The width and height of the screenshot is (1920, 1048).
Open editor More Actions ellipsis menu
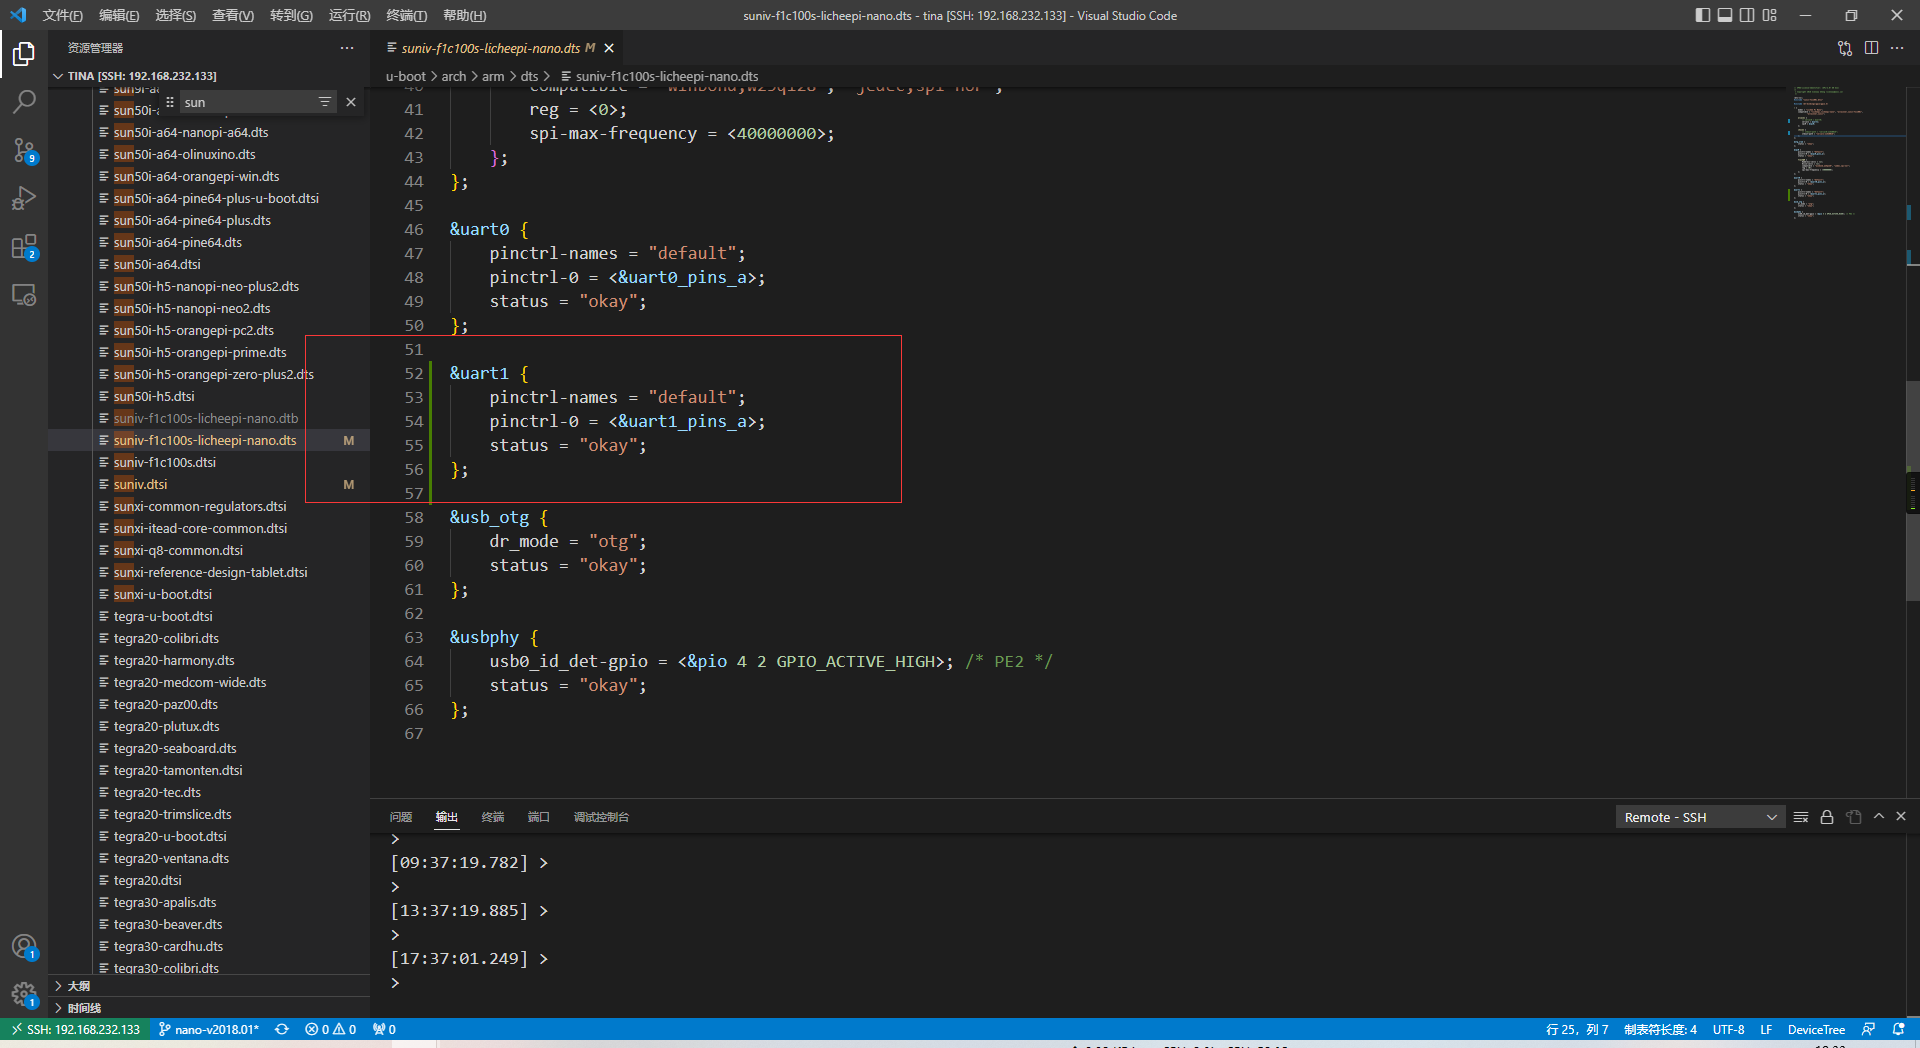[x=1897, y=48]
